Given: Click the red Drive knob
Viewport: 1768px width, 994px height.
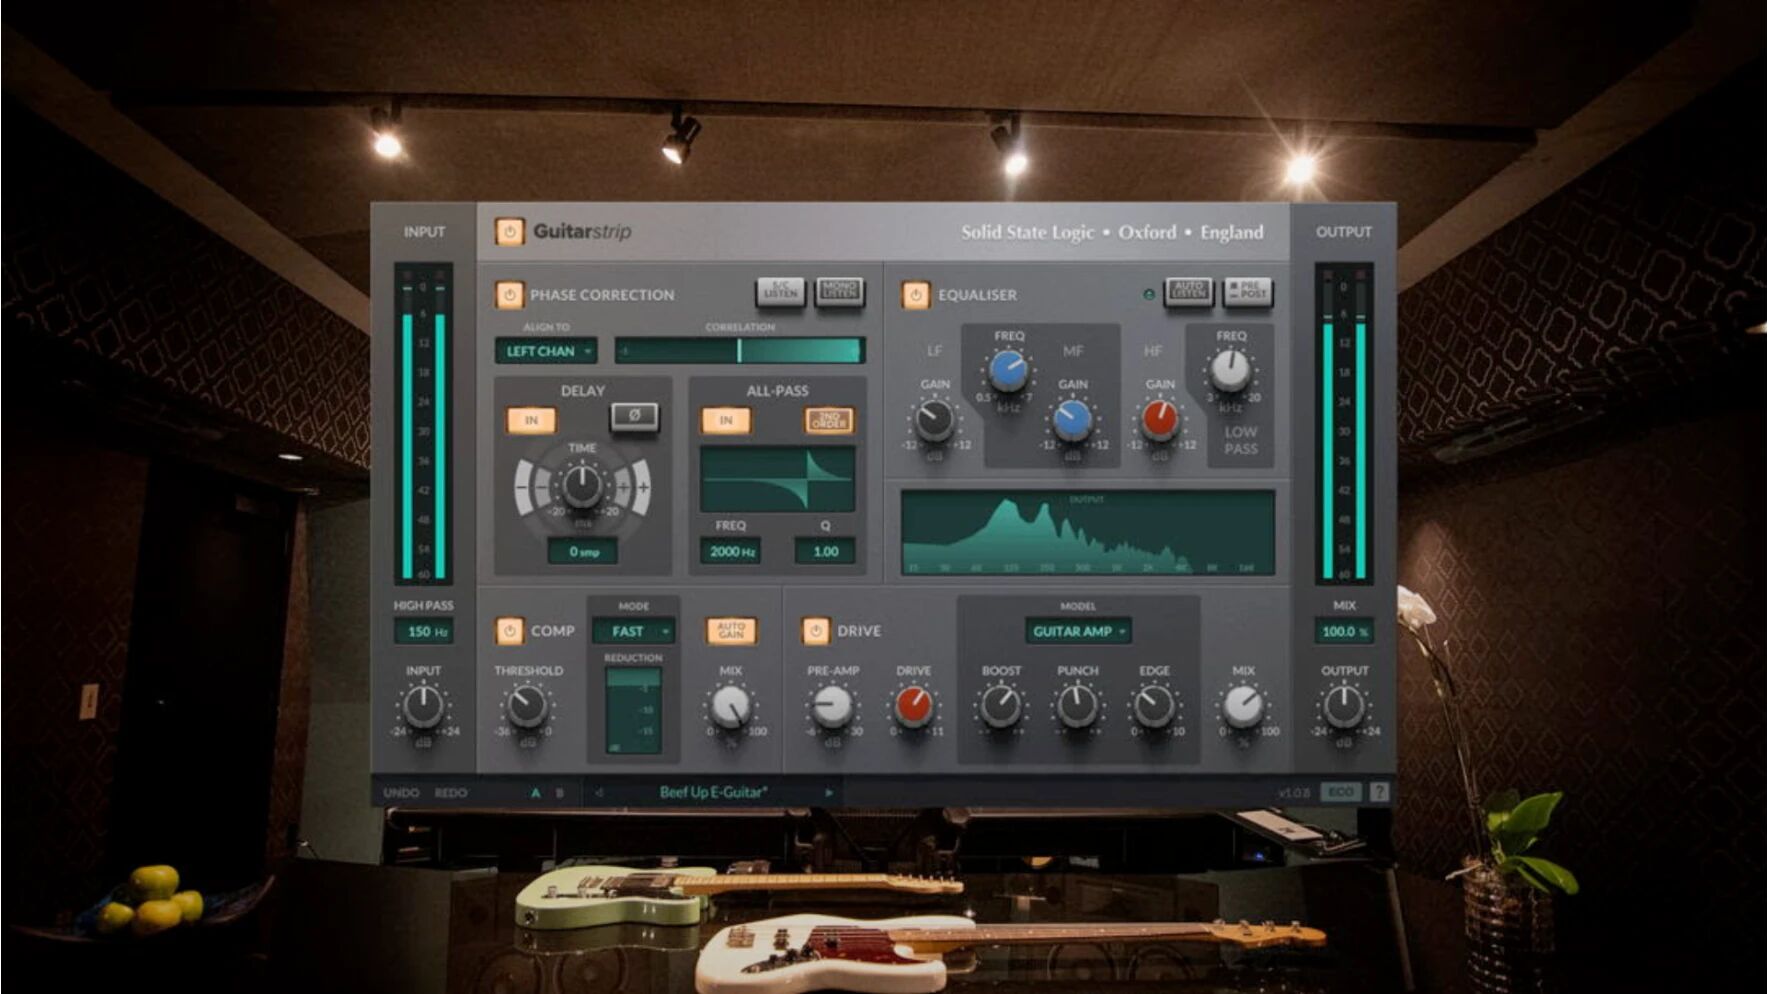Looking at the screenshot, I should (913, 706).
